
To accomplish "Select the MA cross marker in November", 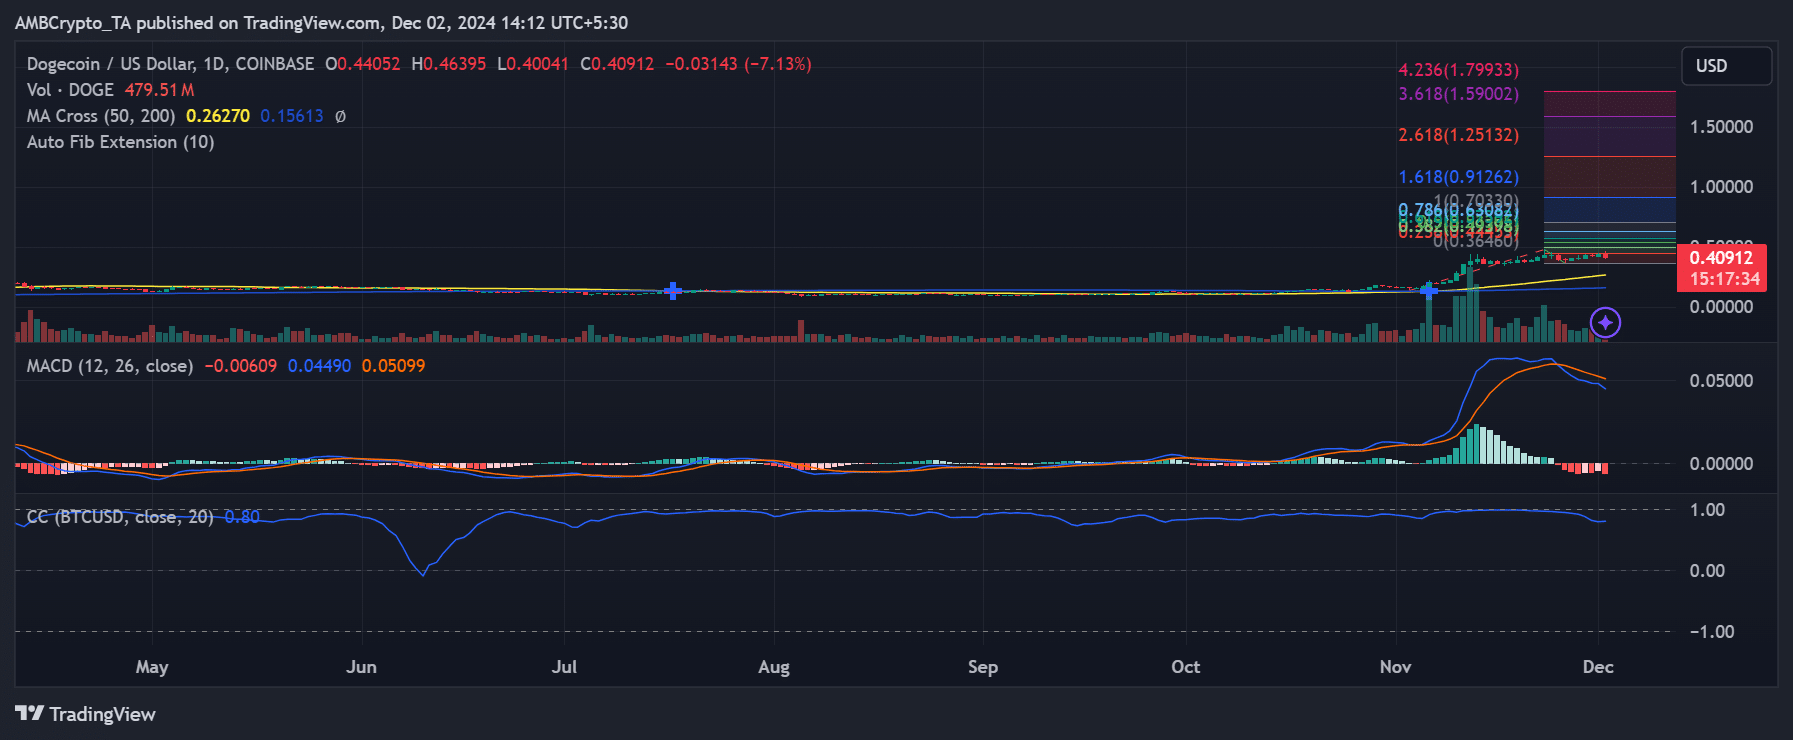I will (x=1428, y=290).
